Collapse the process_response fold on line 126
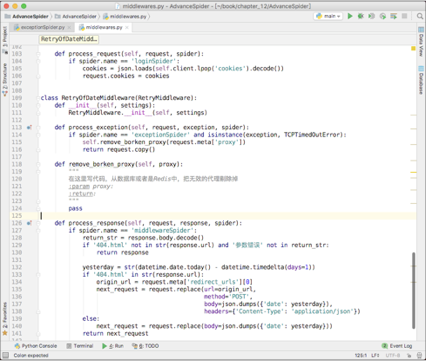This screenshot has height=361, width=426. pos(38,223)
